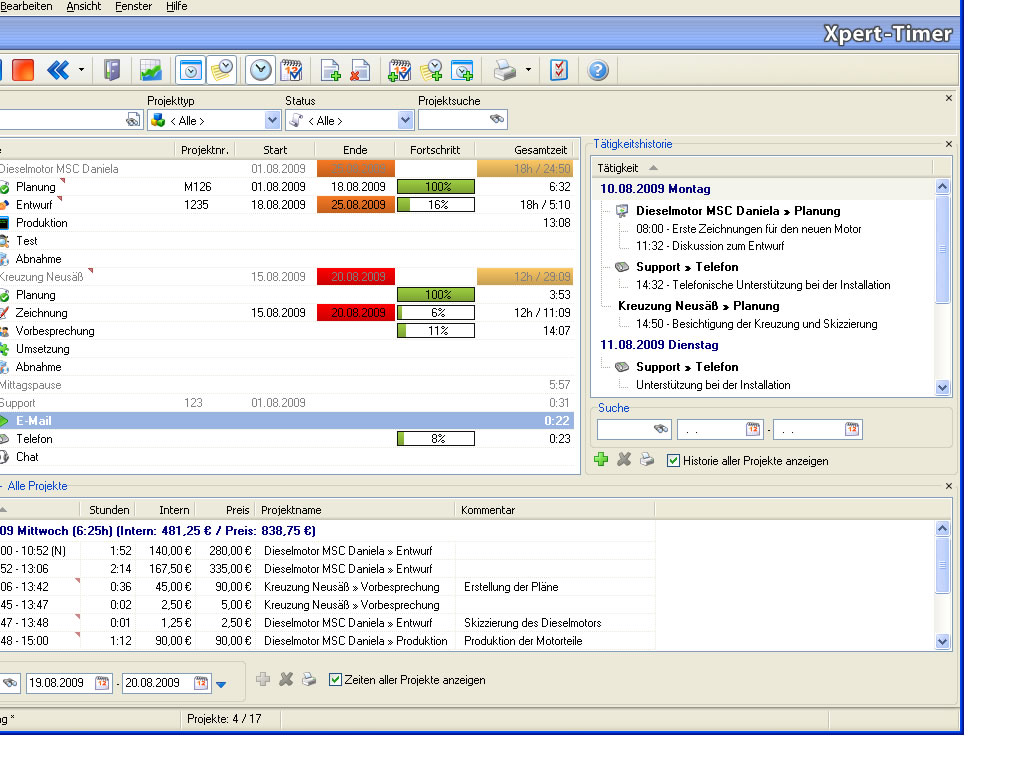Open the Status dropdown
Viewport: 1036px width, 769px height.
405,120
